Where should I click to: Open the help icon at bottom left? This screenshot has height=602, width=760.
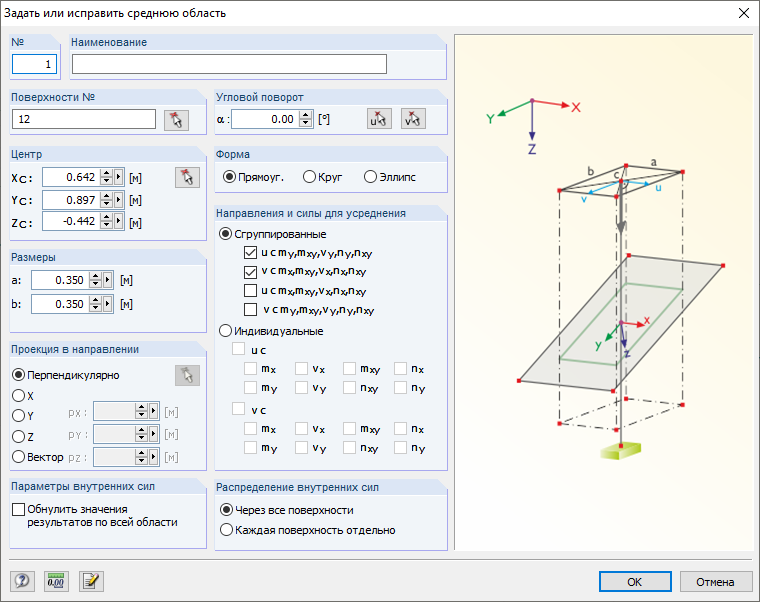coord(22,581)
